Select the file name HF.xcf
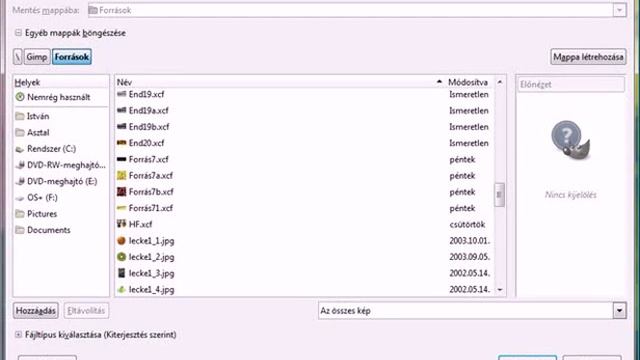 tap(140, 224)
